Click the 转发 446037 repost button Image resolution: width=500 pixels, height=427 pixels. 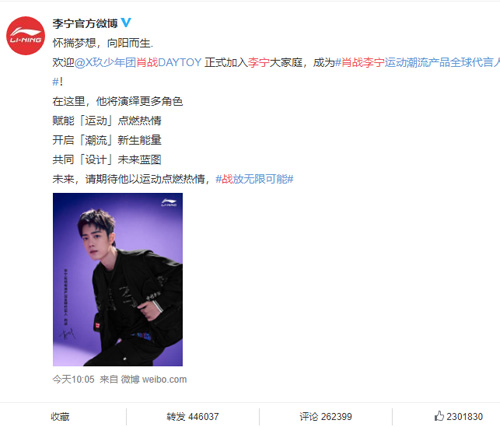pyautogui.click(x=193, y=416)
